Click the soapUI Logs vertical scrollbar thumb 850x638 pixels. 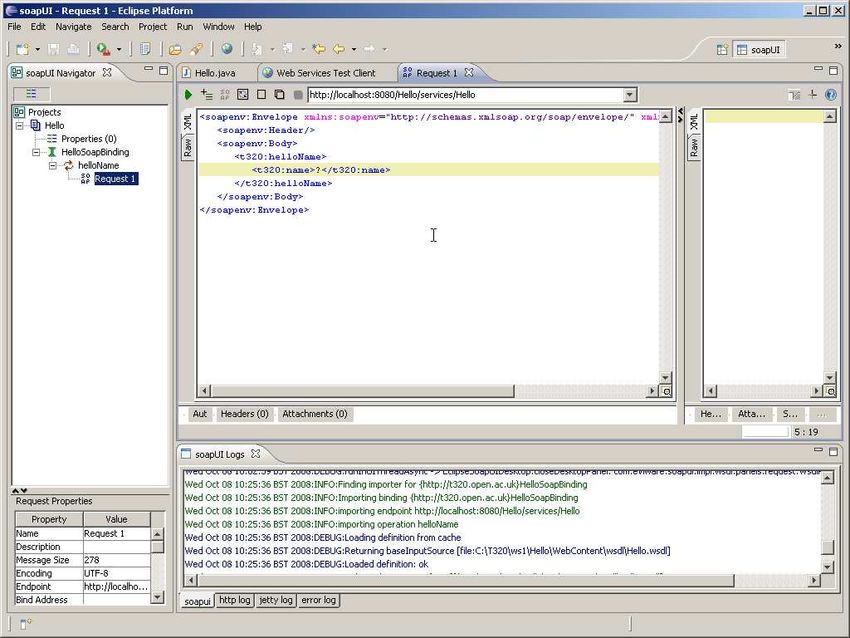point(828,547)
